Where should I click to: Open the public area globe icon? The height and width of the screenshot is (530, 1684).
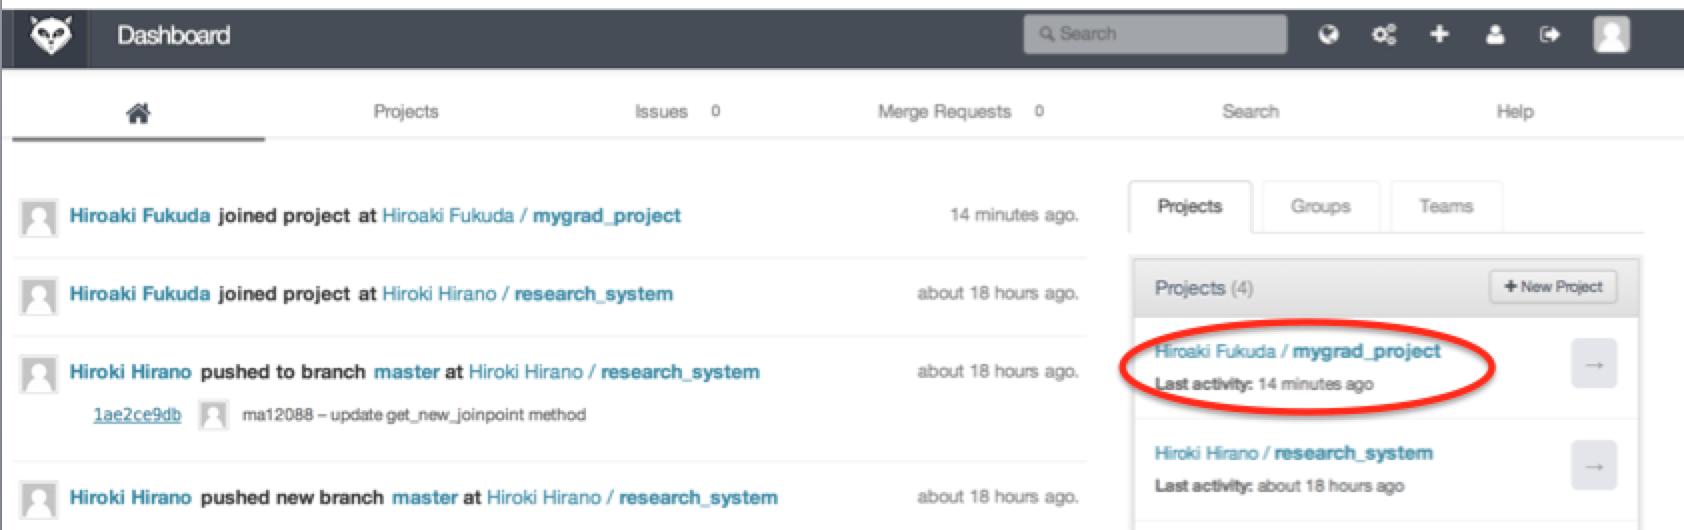1328,35
